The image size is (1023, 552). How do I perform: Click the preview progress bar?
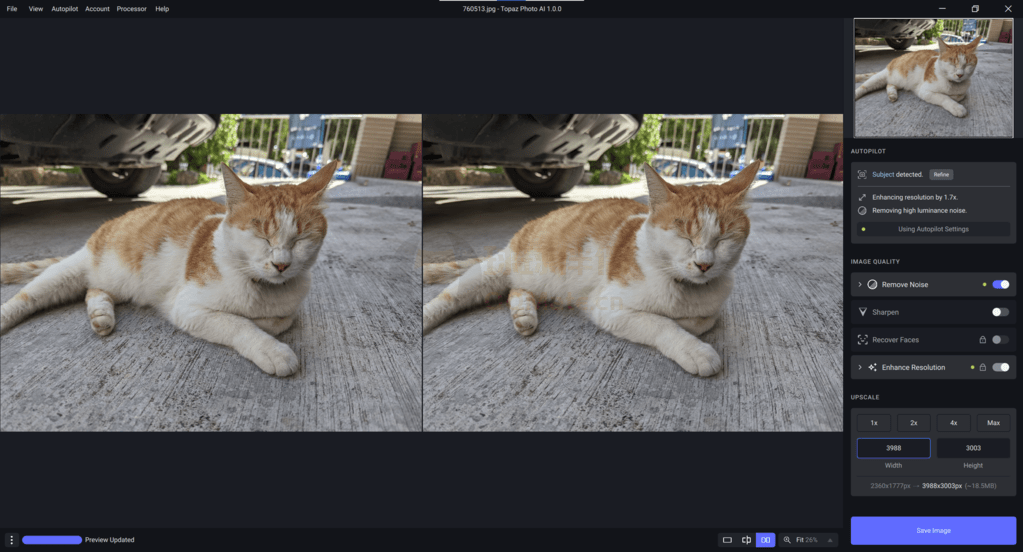tap(52, 540)
